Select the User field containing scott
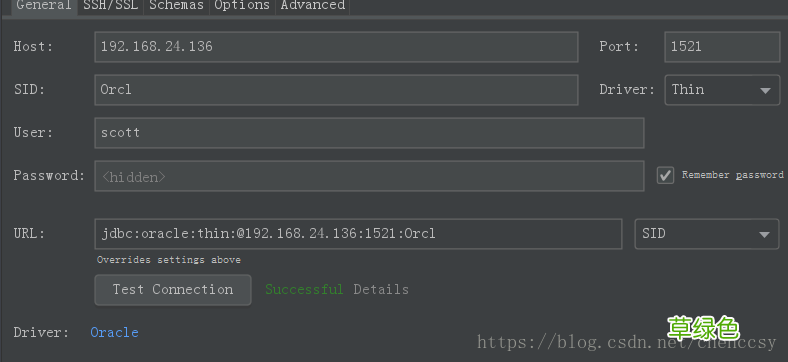The height and width of the screenshot is (362, 788). pyautogui.click(x=369, y=133)
